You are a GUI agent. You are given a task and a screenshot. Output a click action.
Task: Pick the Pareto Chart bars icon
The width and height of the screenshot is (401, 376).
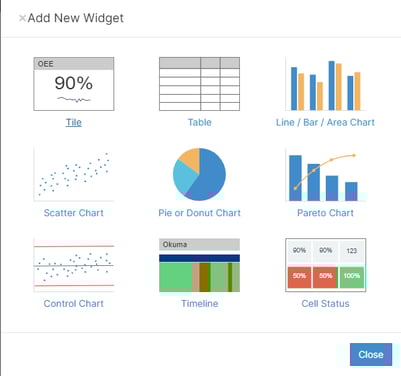325,174
